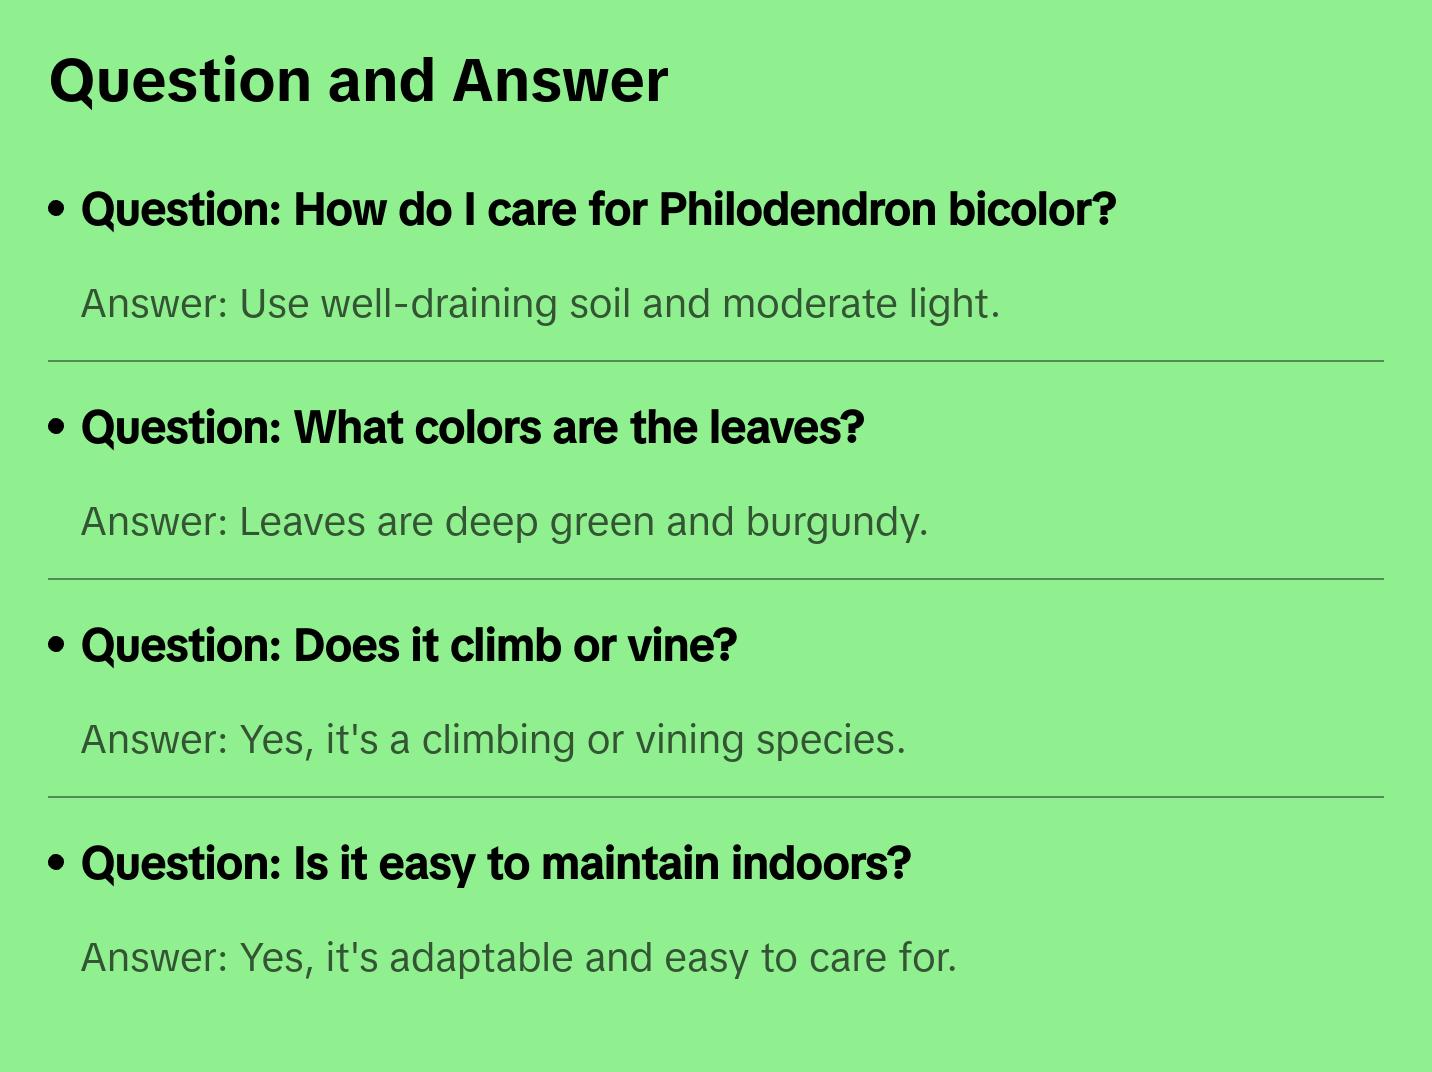Viewport: 1432px width, 1072px height.
Task: Click the divider line below the soil answer
Action: tap(716, 361)
